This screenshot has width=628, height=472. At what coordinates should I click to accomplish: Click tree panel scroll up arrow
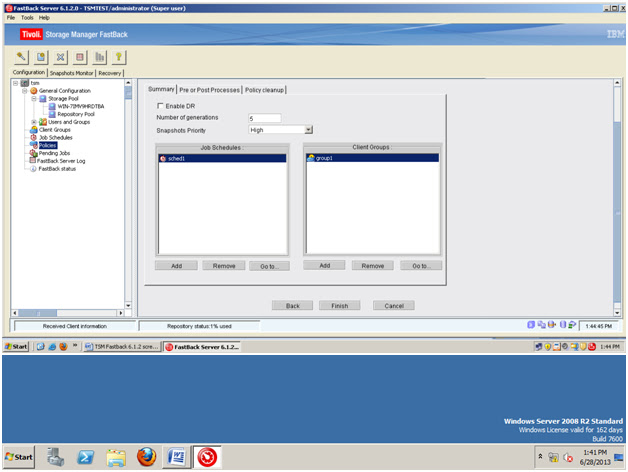[128, 83]
